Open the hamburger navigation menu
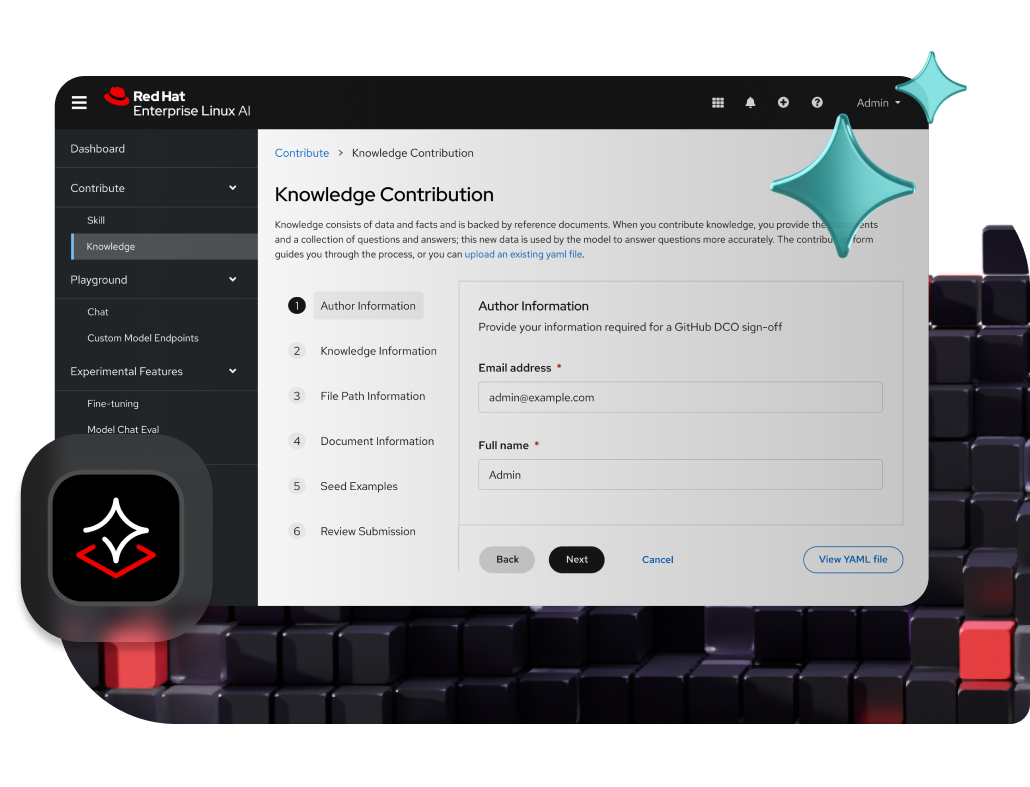This screenshot has height=787, width=1030. 79,102
